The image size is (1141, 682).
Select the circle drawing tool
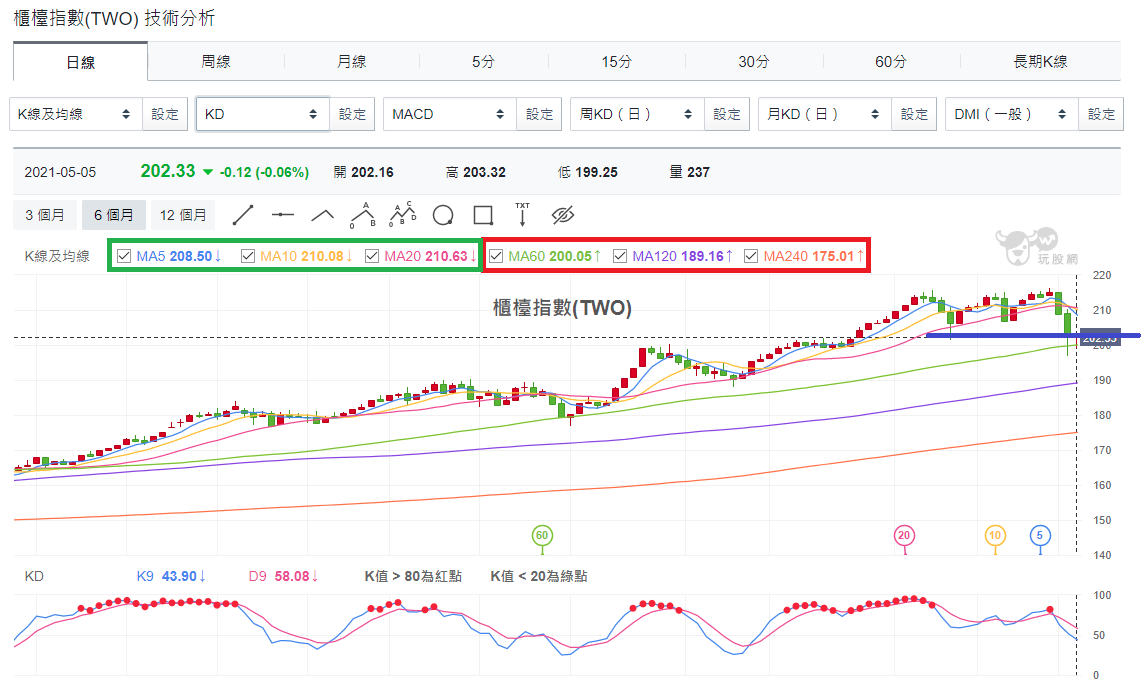pyautogui.click(x=443, y=215)
